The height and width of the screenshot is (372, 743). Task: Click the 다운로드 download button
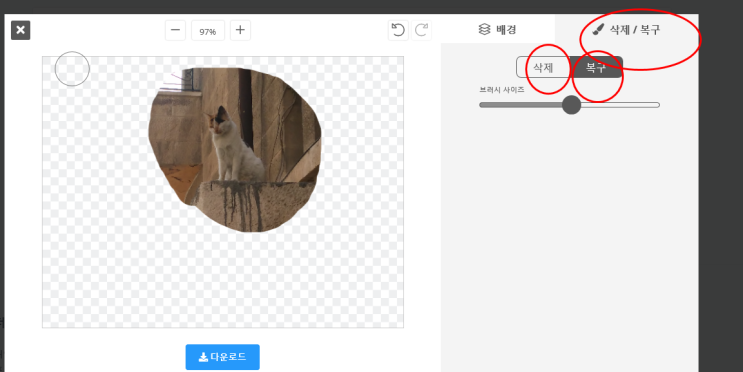(222, 357)
